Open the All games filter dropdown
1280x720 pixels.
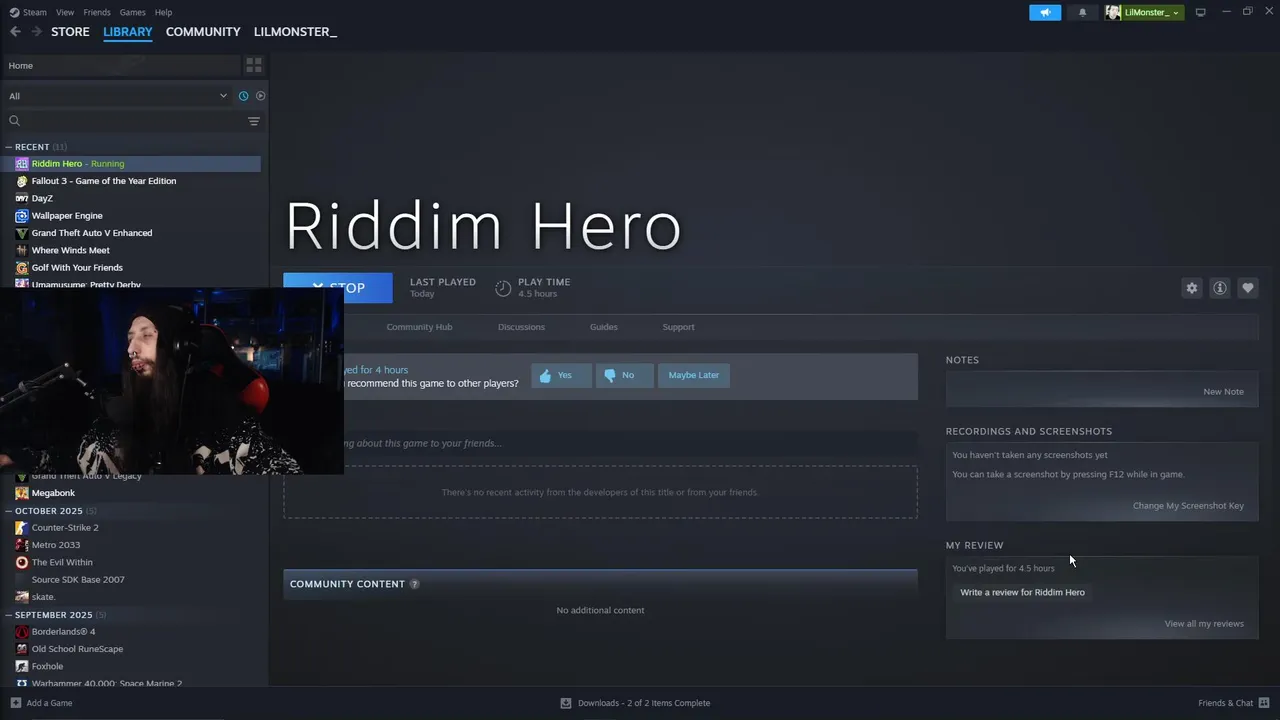click(118, 96)
